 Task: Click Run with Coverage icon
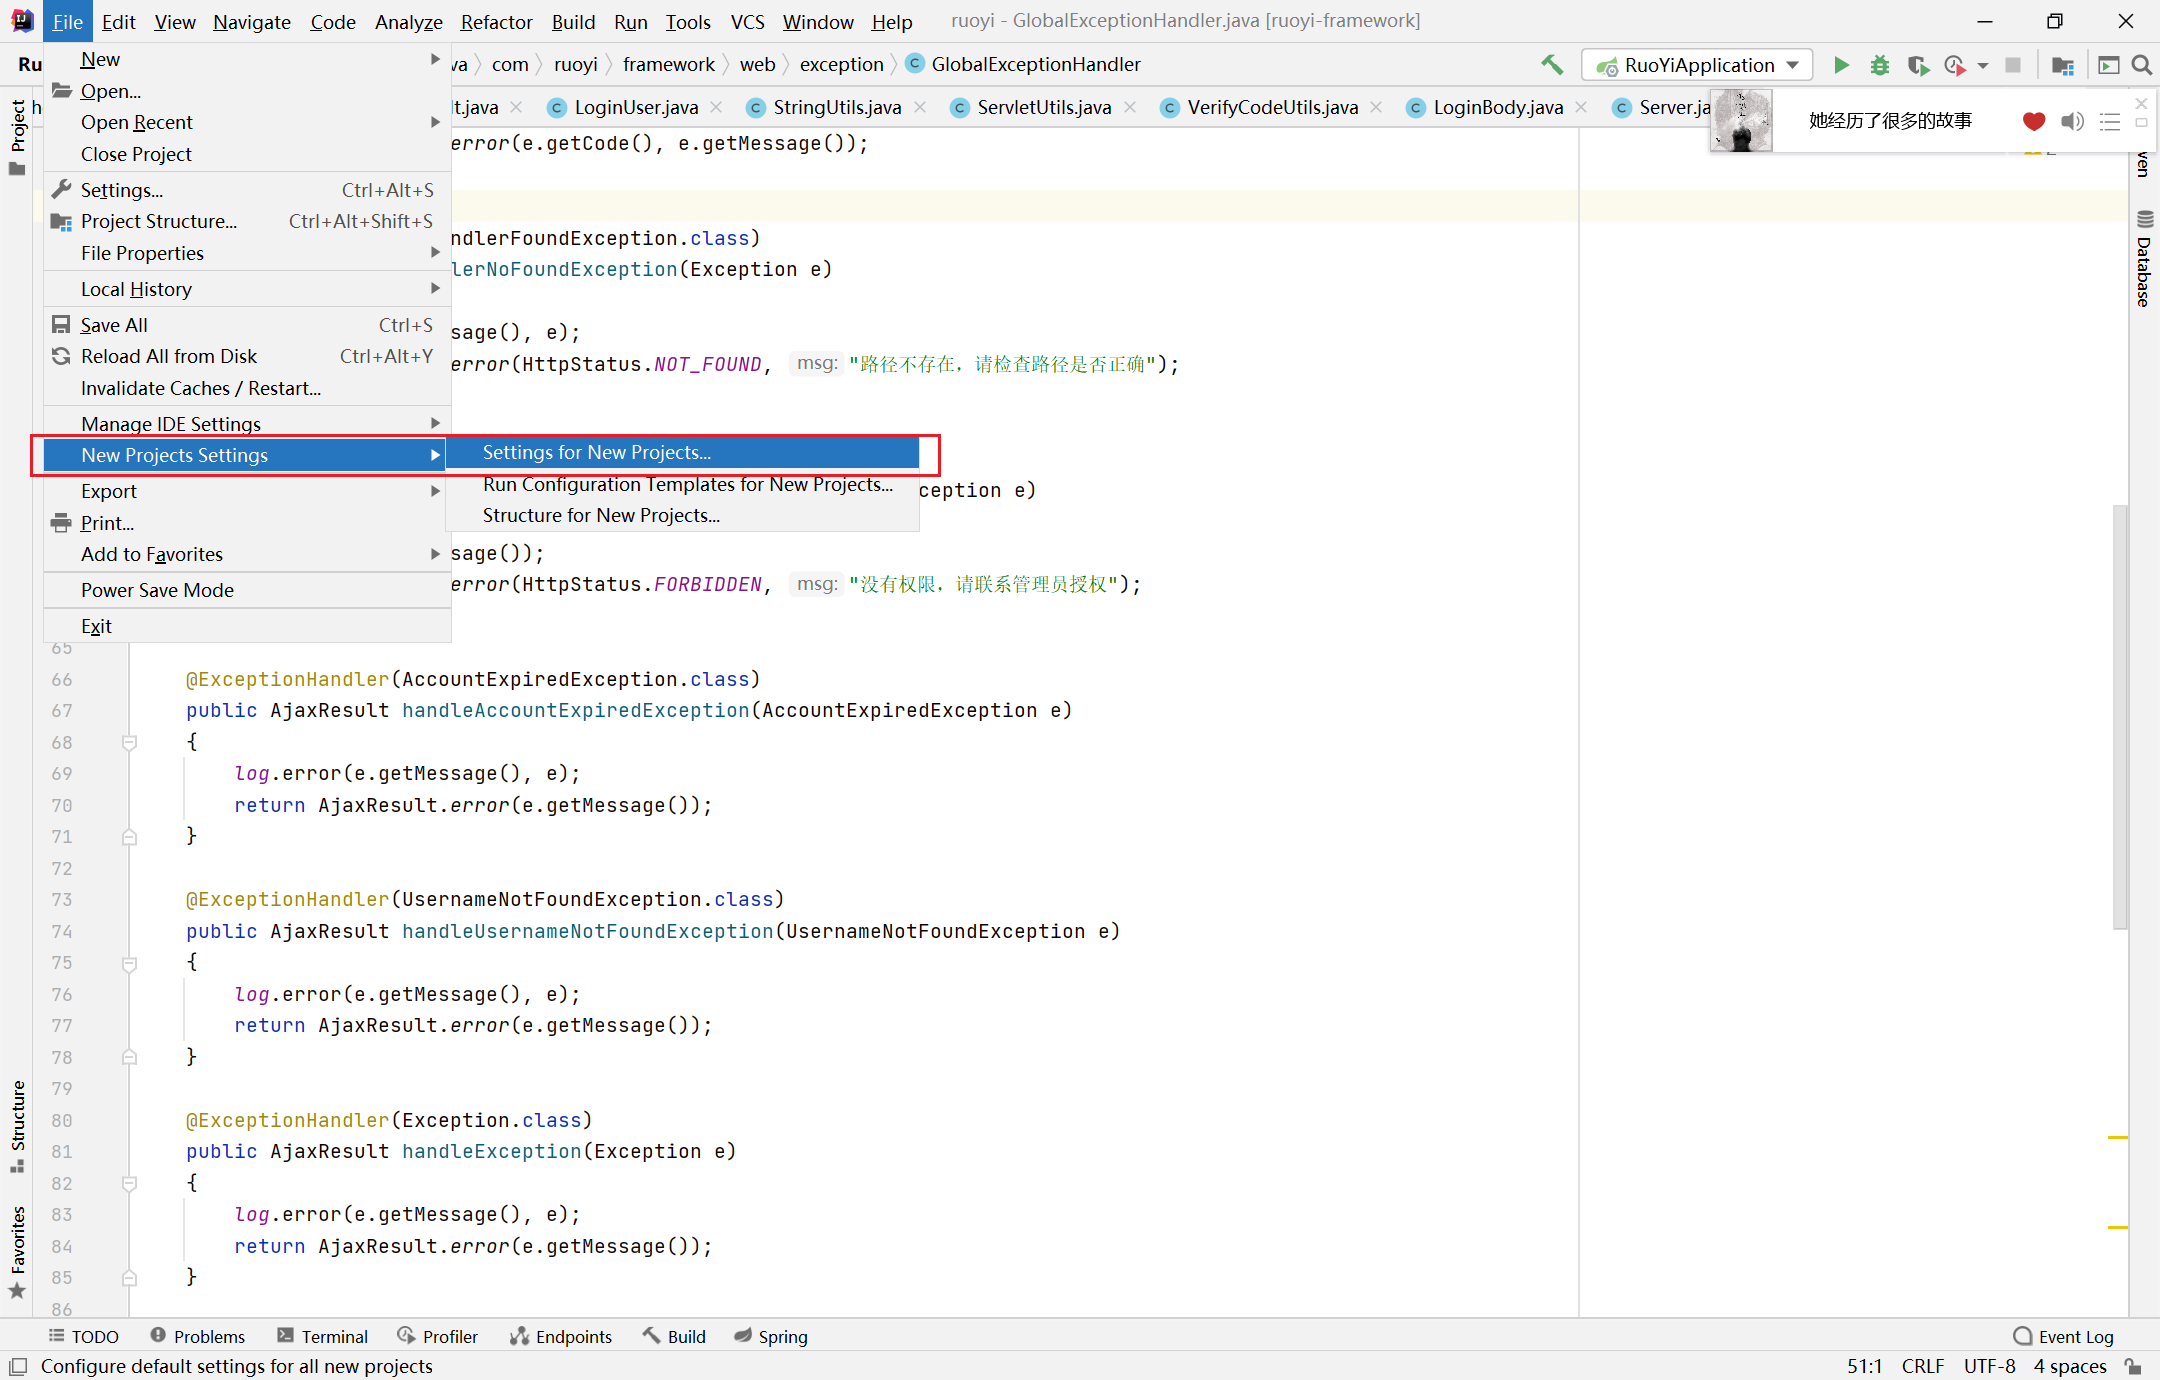click(x=1917, y=65)
